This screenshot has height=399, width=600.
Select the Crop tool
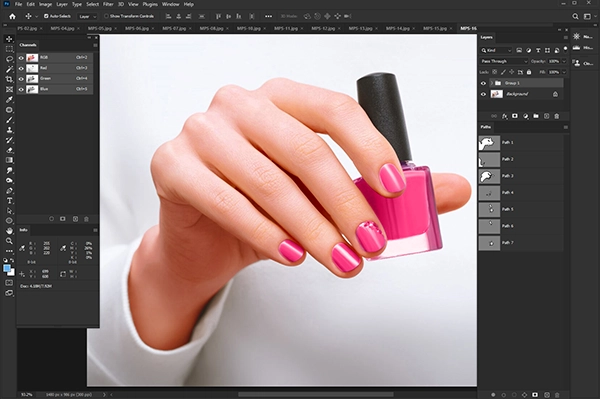pos(9,79)
